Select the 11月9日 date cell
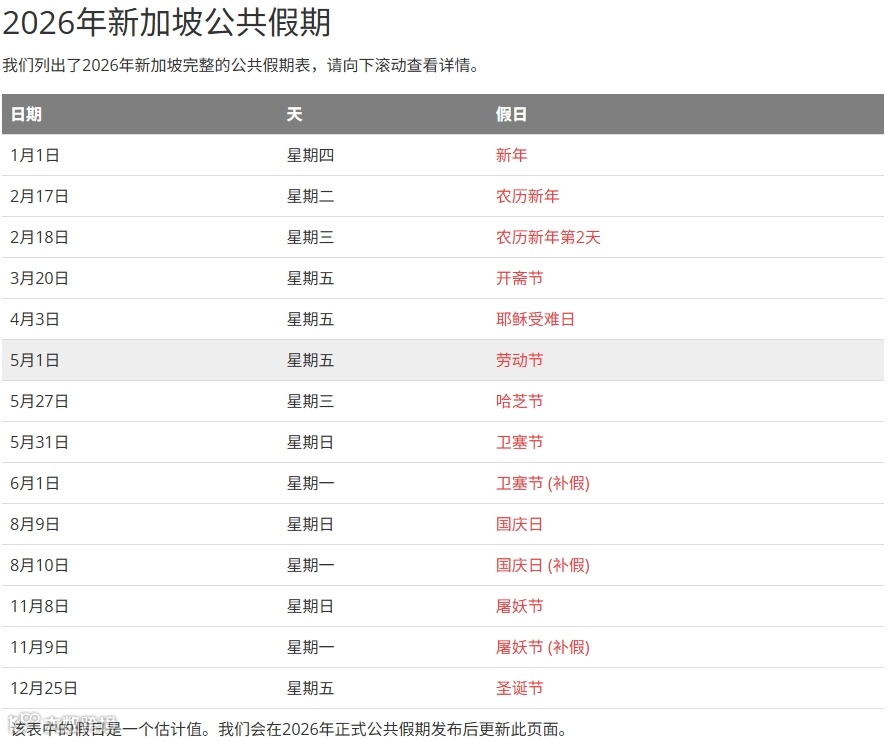This screenshot has height=741, width=892. coord(39,647)
